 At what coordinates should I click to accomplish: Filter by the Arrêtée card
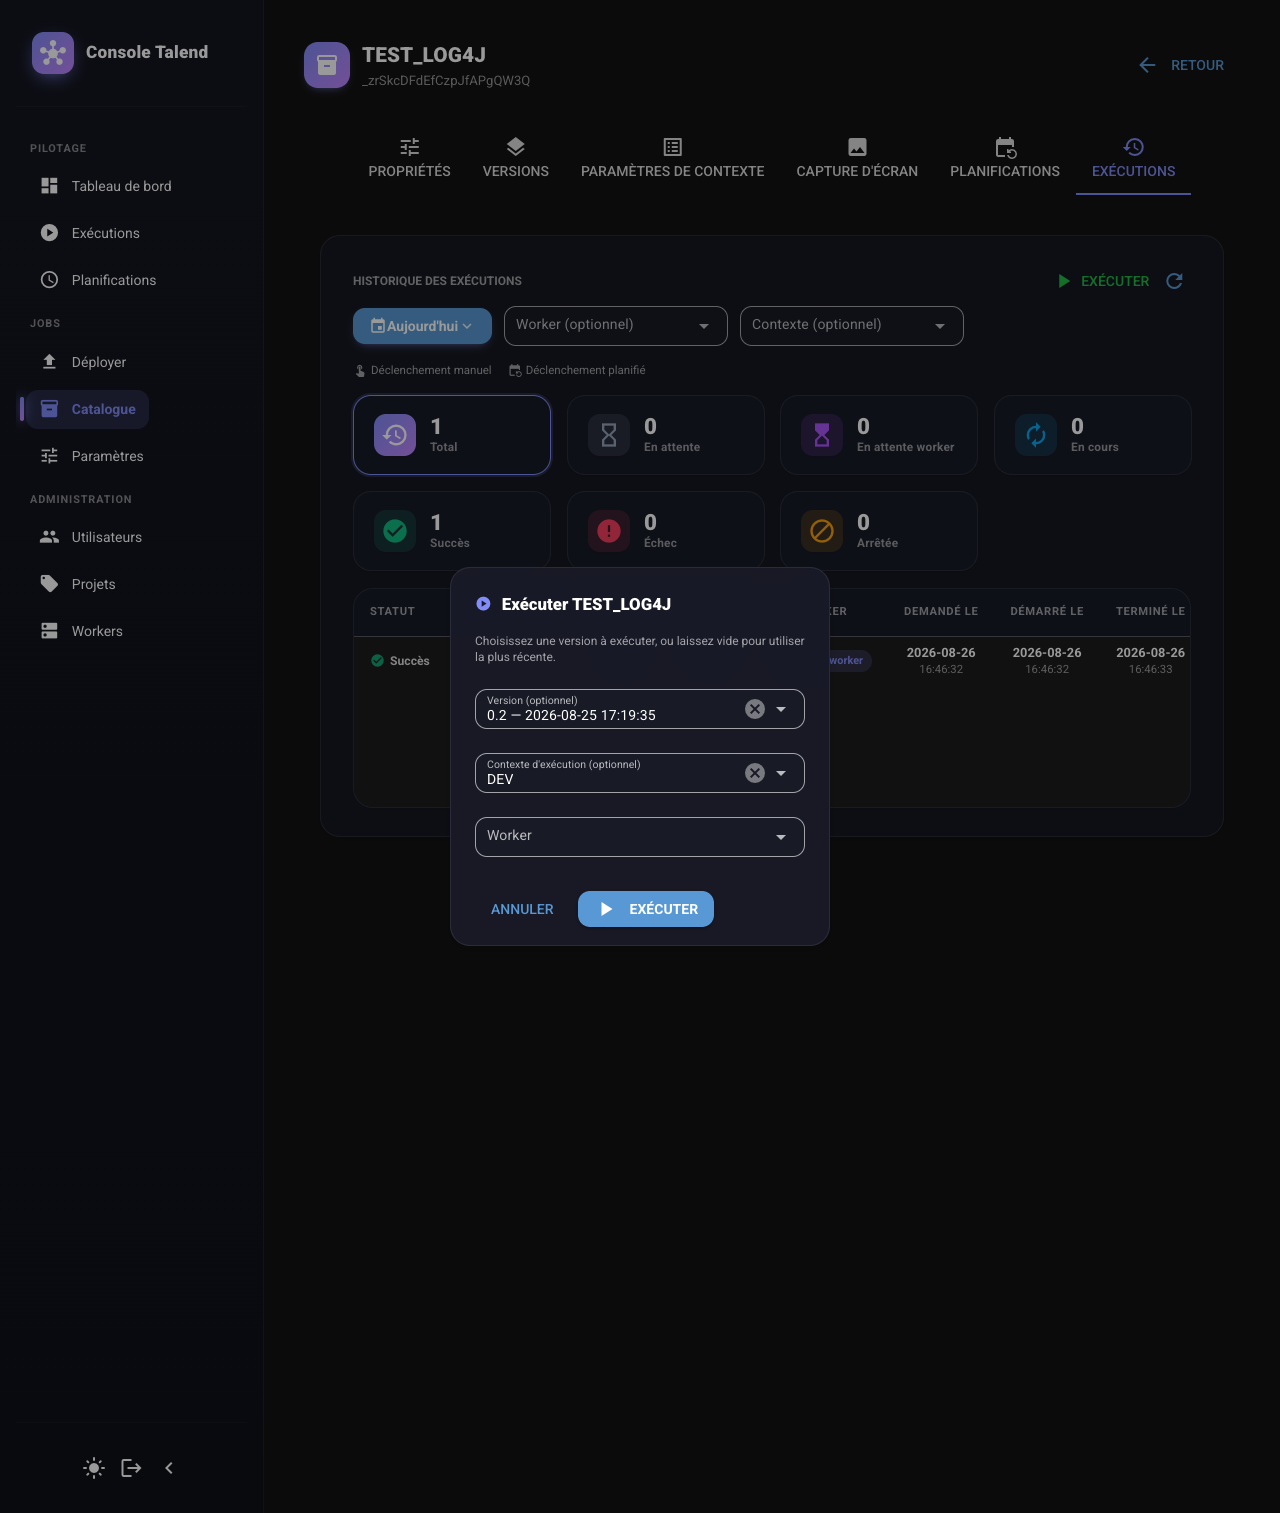click(879, 531)
